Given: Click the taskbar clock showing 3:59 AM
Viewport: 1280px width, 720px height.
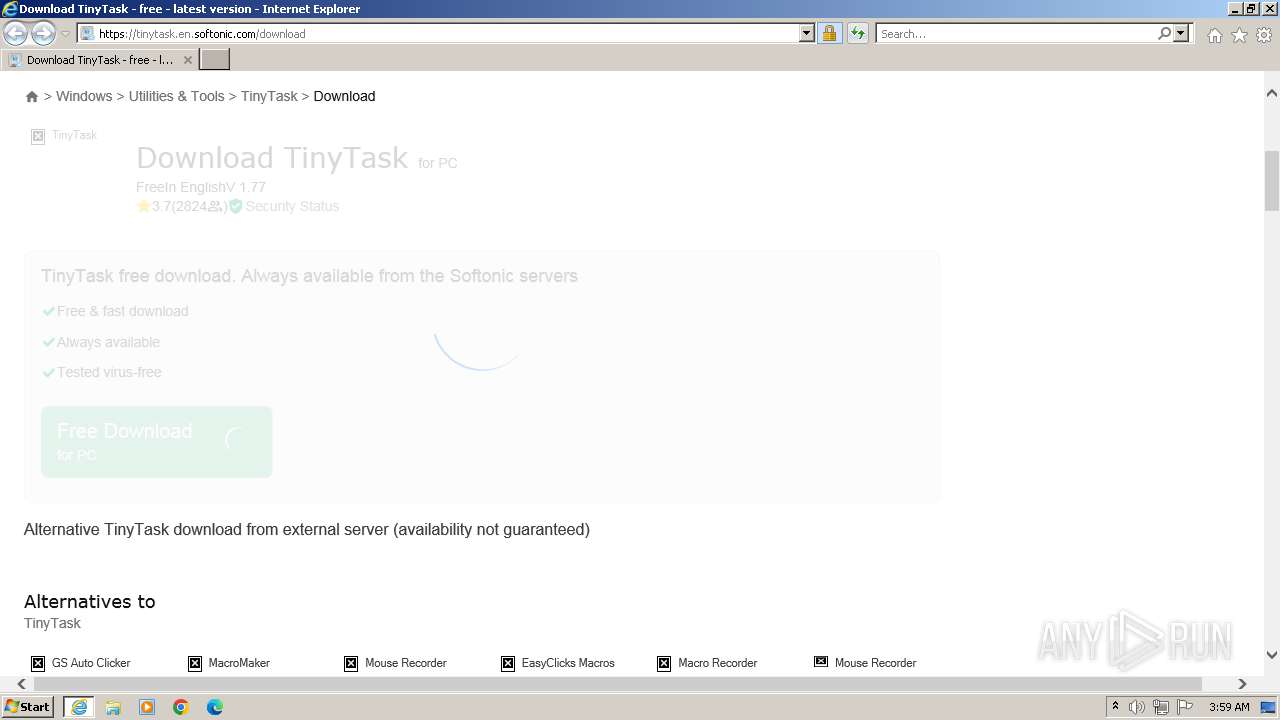Looking at the screenshot, I should click(1229, 707).
